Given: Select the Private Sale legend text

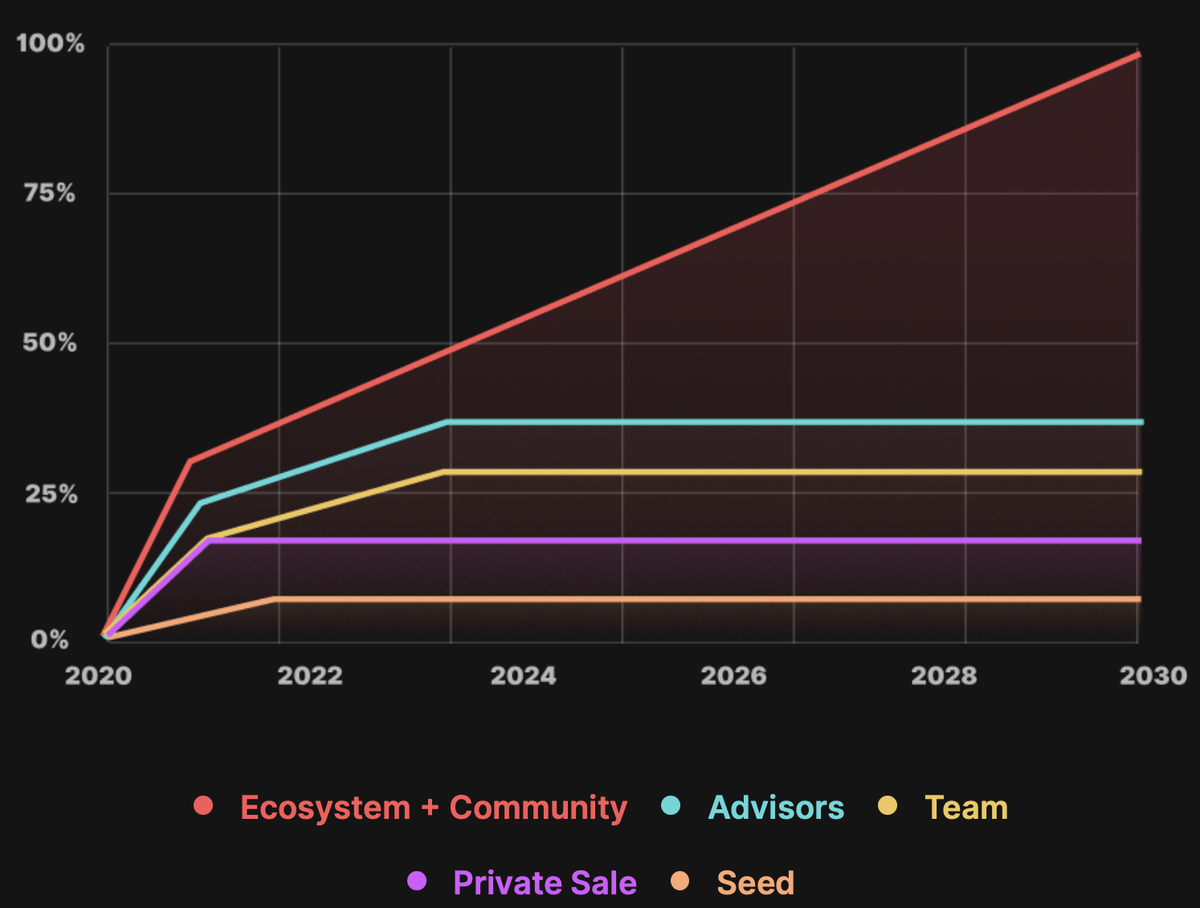Looking at the screenshot, I should coord(544,883).
